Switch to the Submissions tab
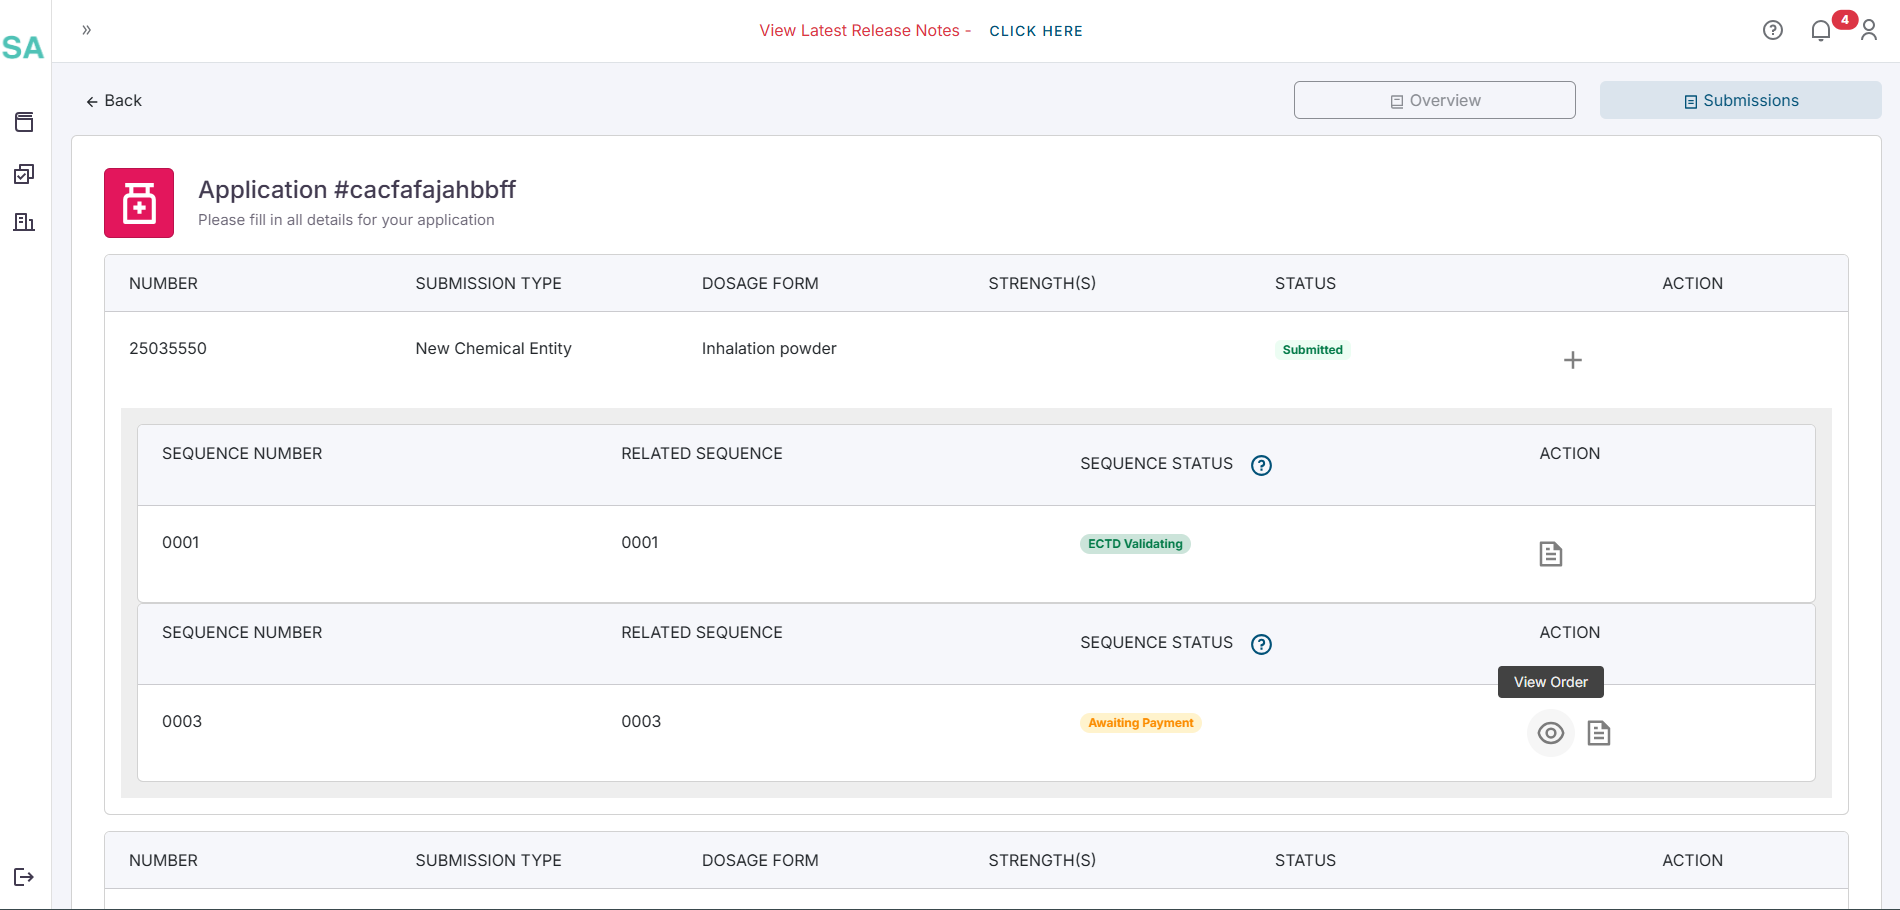 pyautogui.click(x=1740, y=100)
